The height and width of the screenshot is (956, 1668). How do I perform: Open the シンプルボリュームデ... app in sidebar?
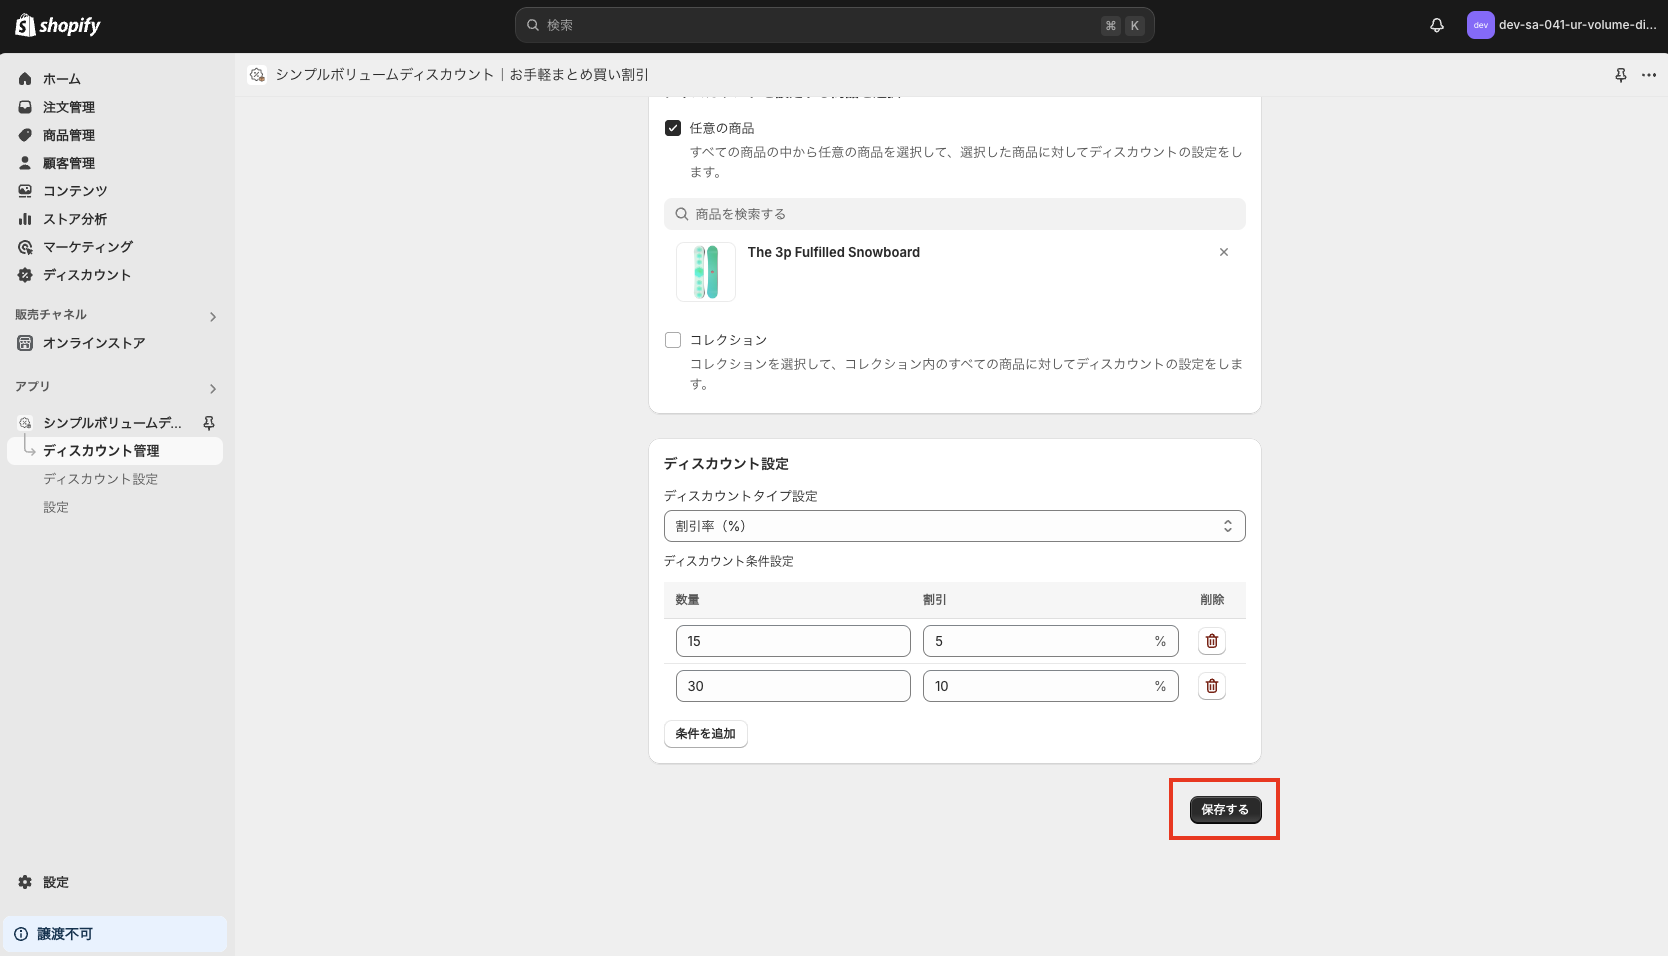(112, 423)
